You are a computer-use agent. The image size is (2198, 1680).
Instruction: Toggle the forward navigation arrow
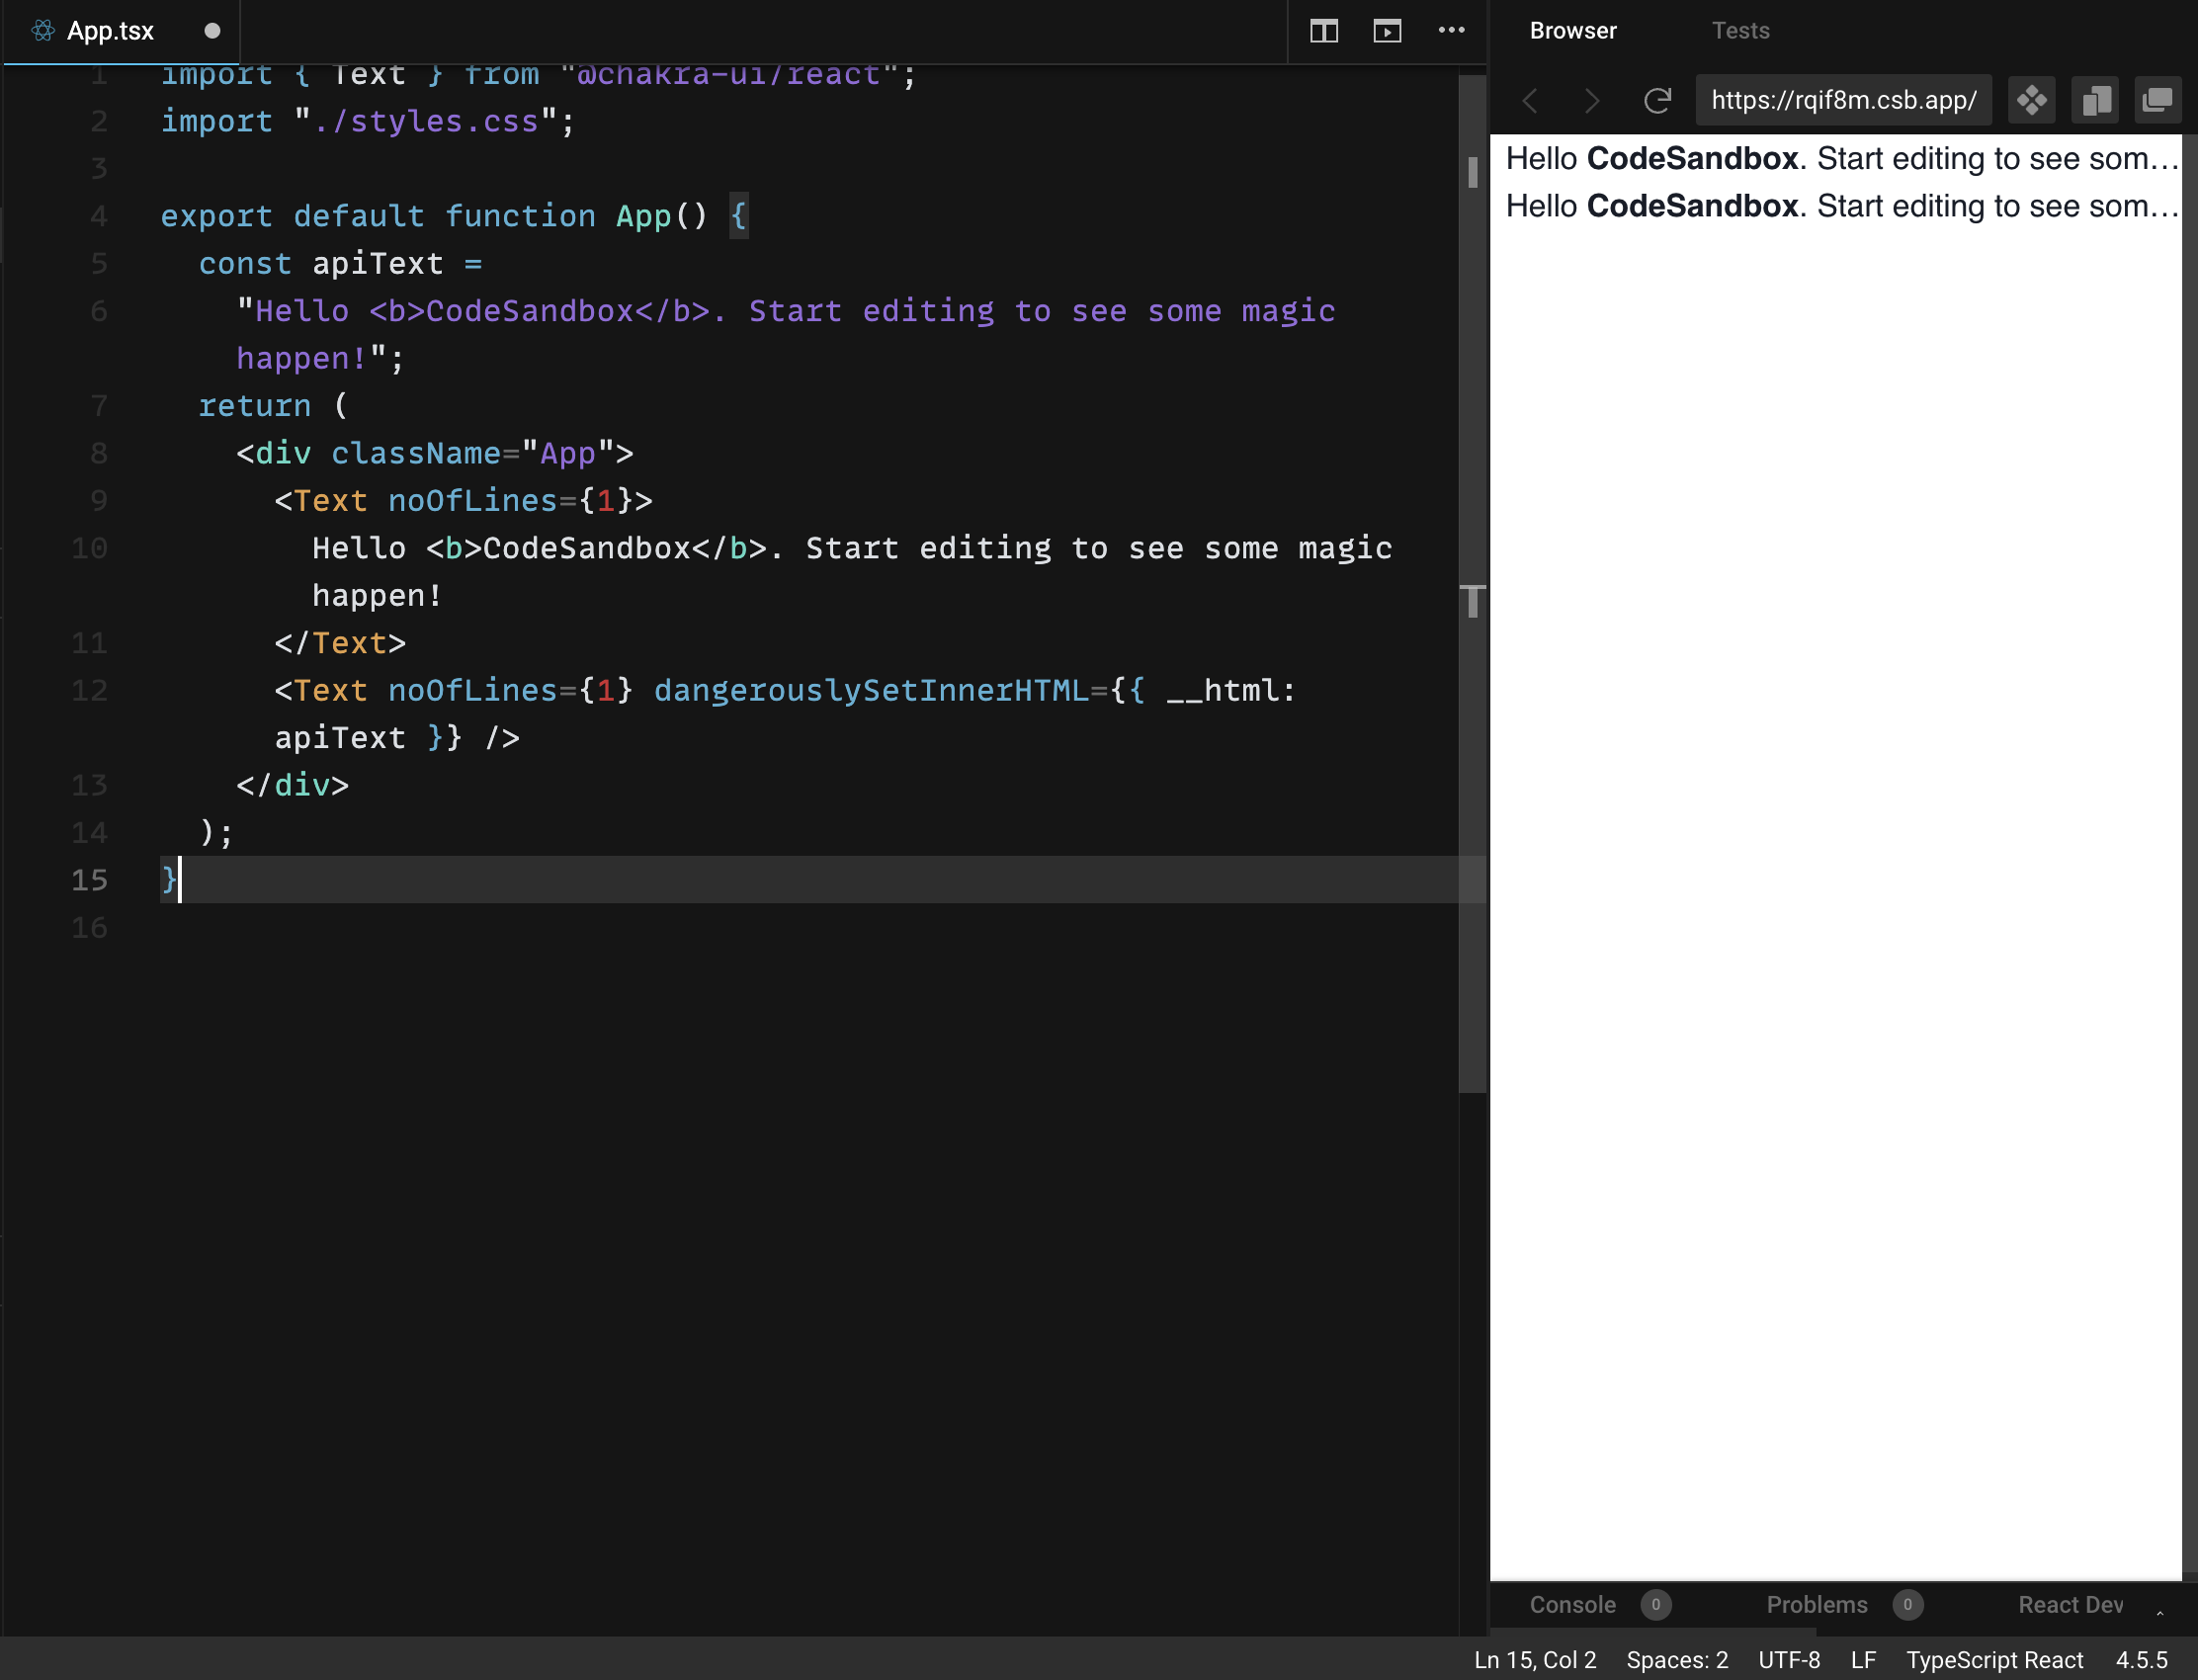pos(1592,100)
